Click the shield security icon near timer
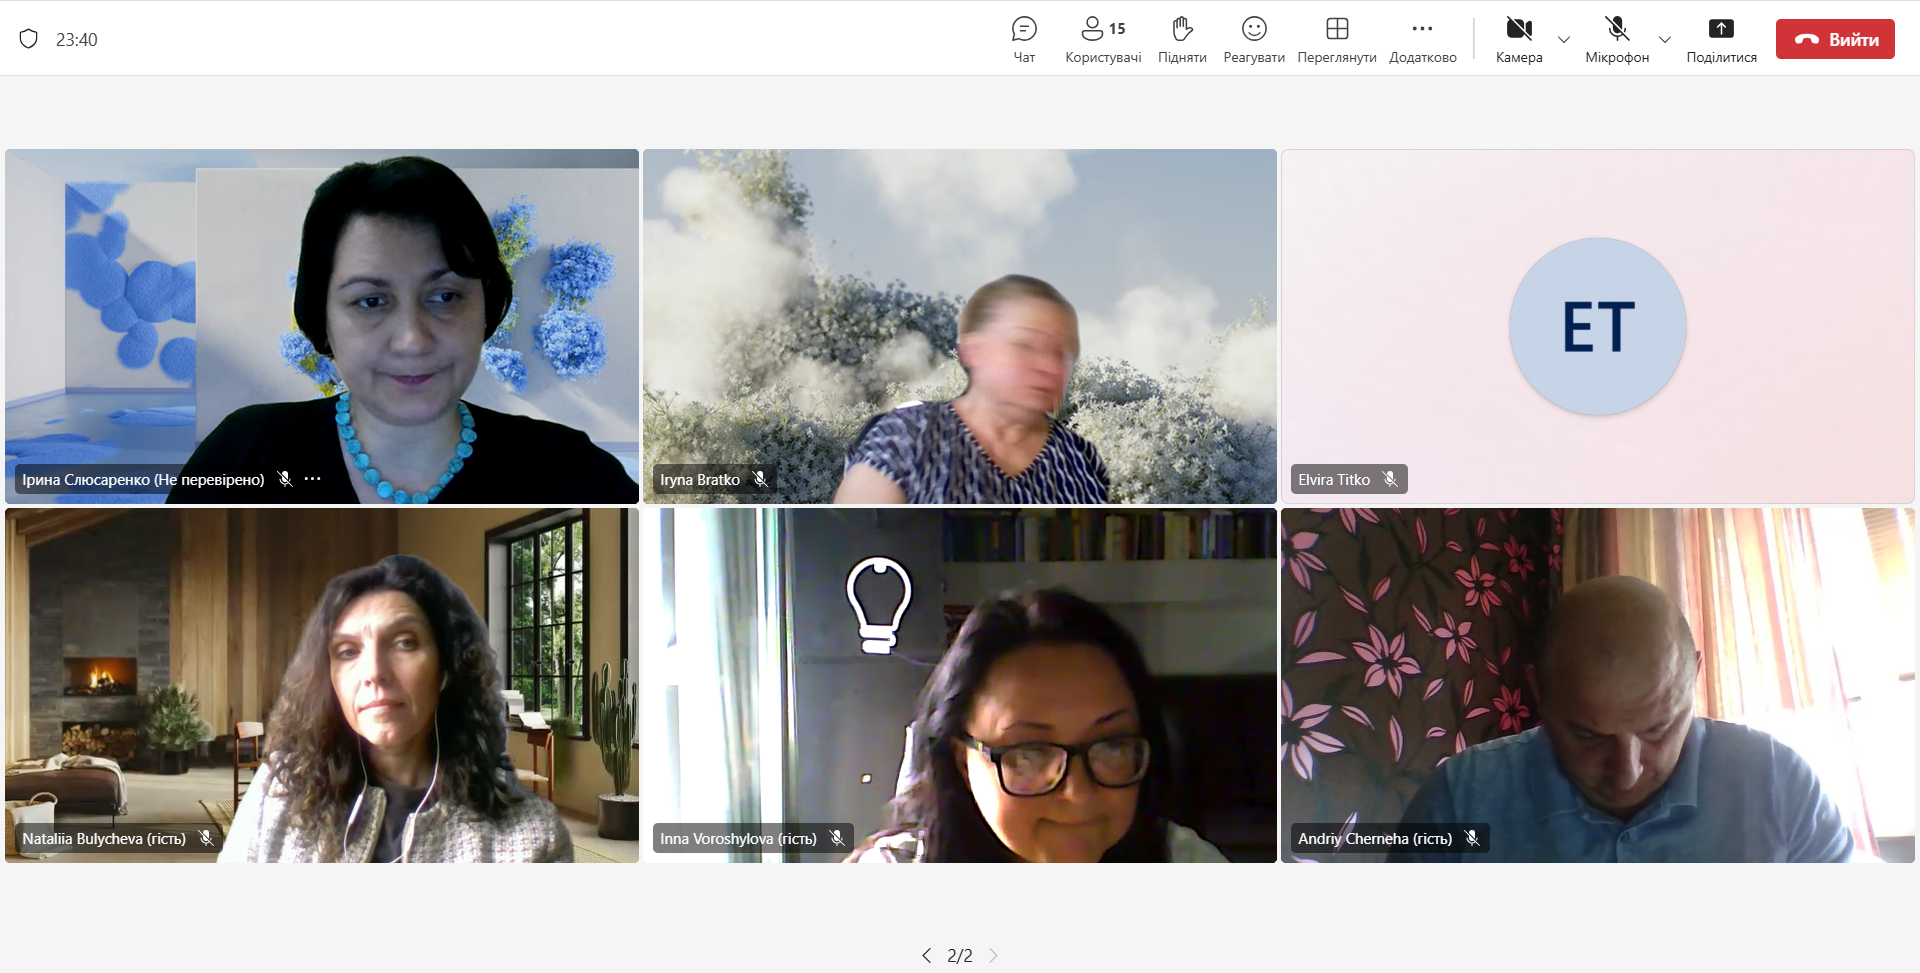This screenshot has width=1920, height=973. (x=29, y=39)
